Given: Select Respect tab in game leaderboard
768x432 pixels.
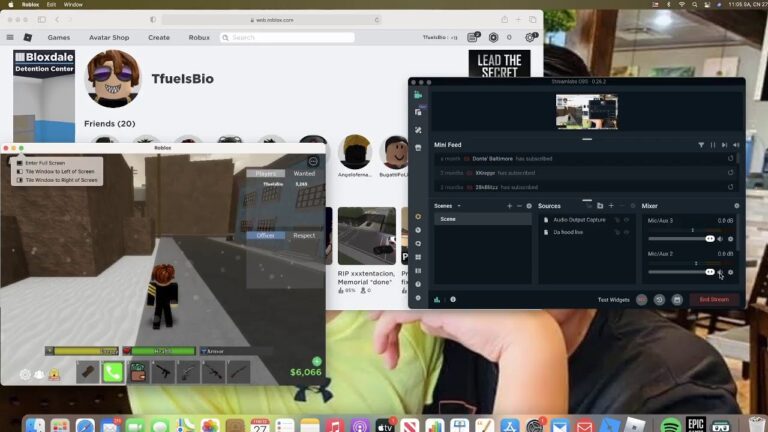Looking at the screenshot, I should click(x=304, y=236).
